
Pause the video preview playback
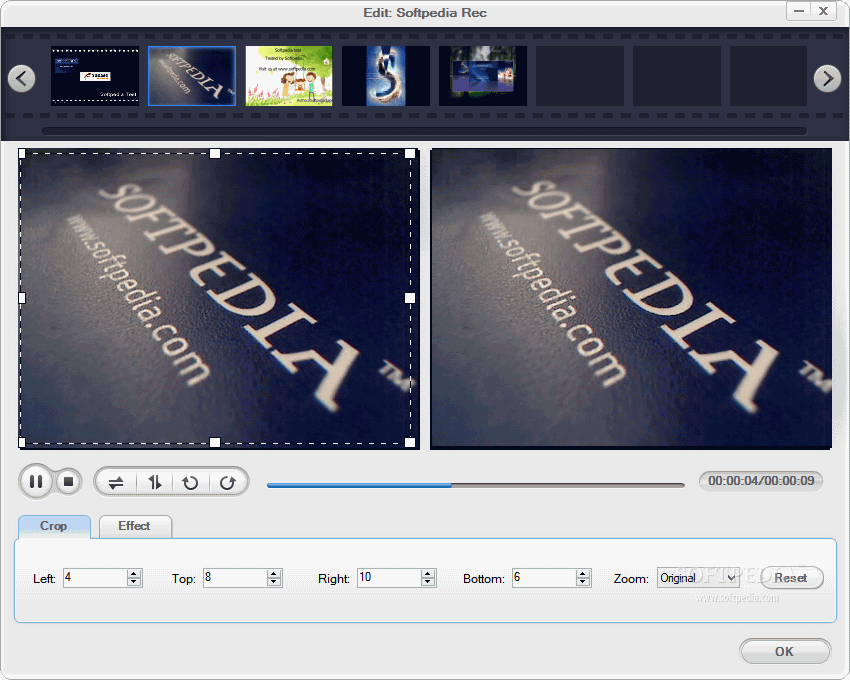(x=36, y=482)
